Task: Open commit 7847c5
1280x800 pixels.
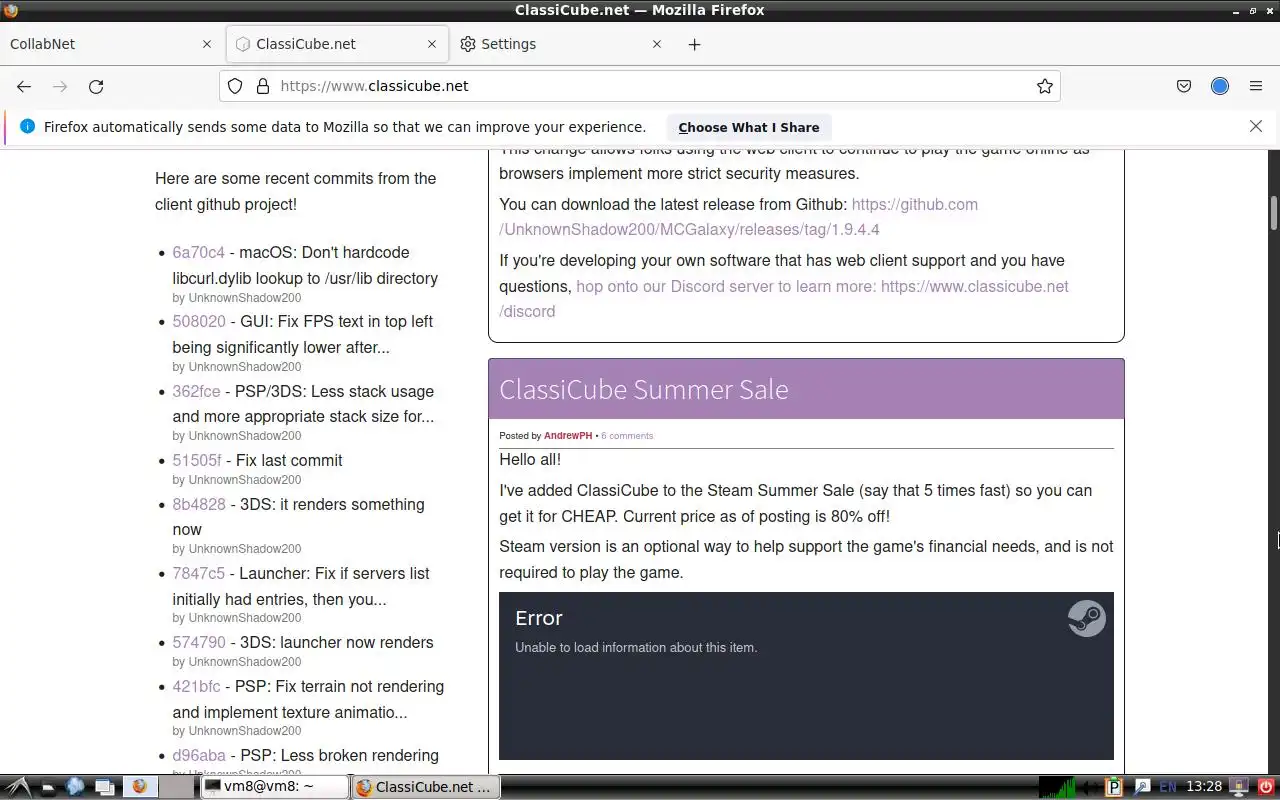Action: 198,573
